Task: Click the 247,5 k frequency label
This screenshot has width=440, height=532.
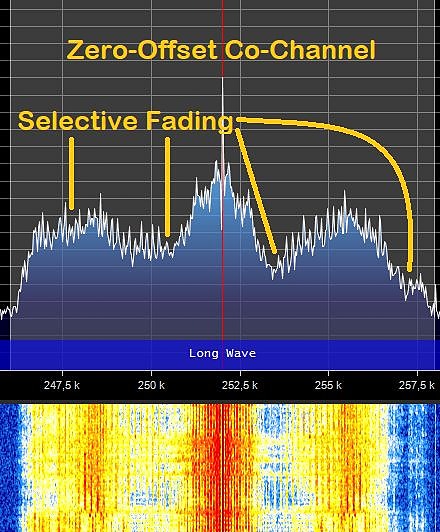Action: click(x=62, y=385)
